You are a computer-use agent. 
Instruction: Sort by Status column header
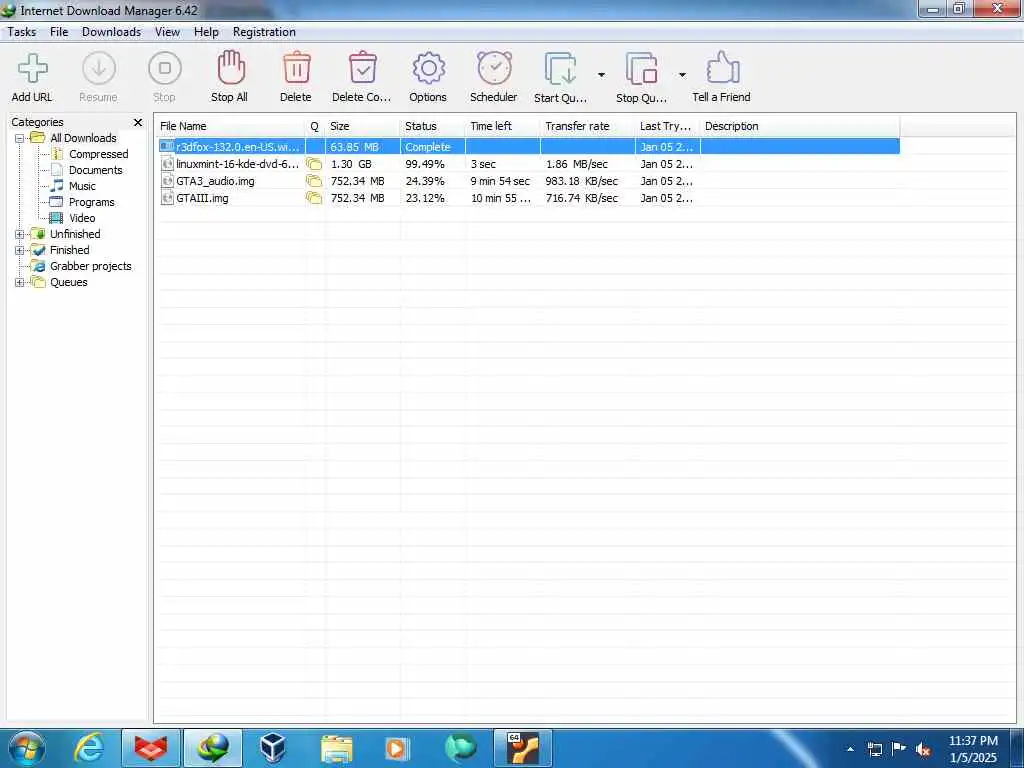[x=433, y=126]
